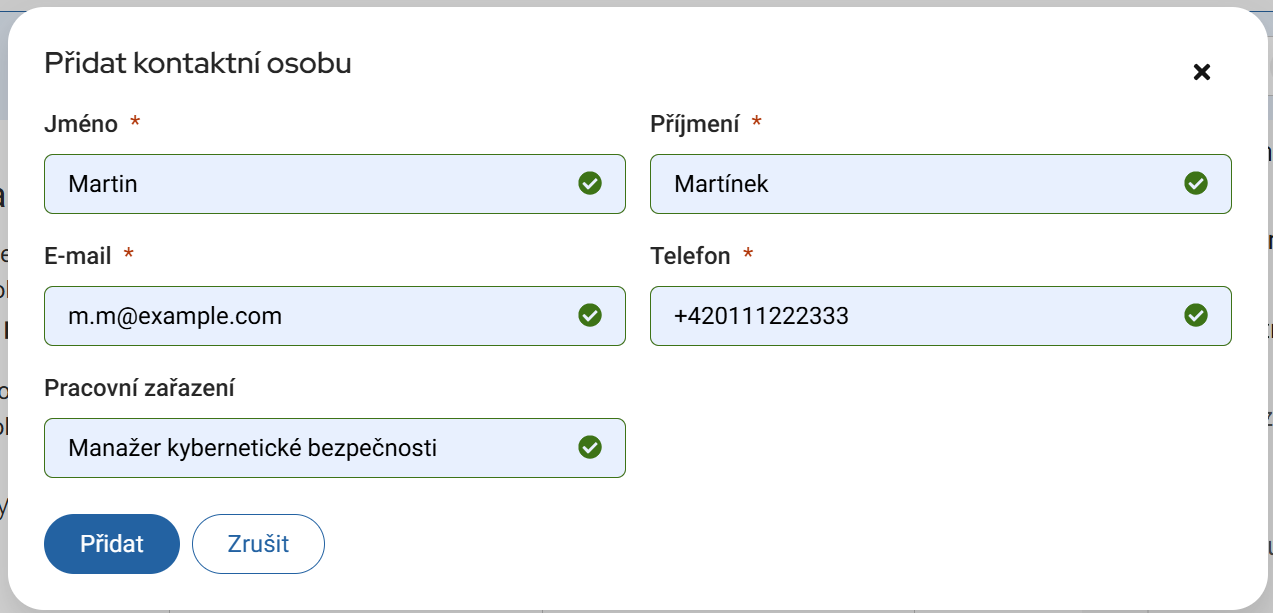Close the Přidat kontaktní osobu dialog

pyautogui.click(x=1202, y=72)
